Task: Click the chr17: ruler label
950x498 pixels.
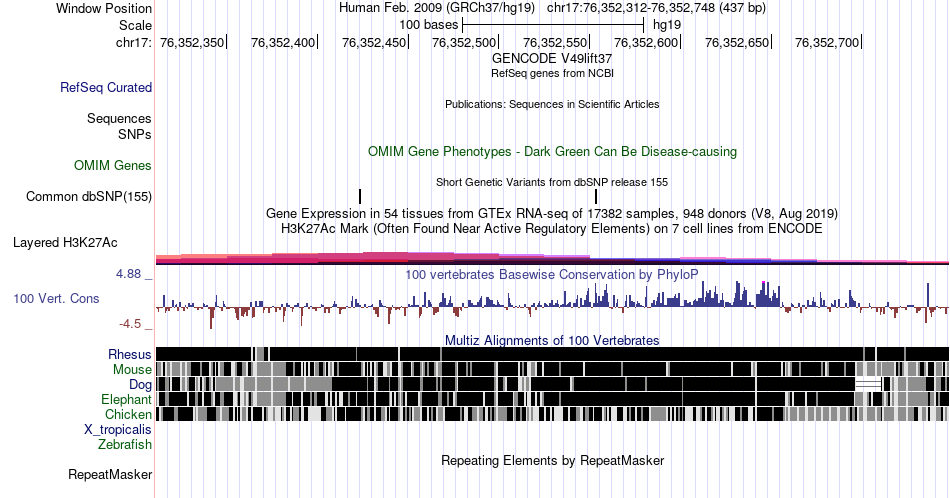Action: point(133,42)
